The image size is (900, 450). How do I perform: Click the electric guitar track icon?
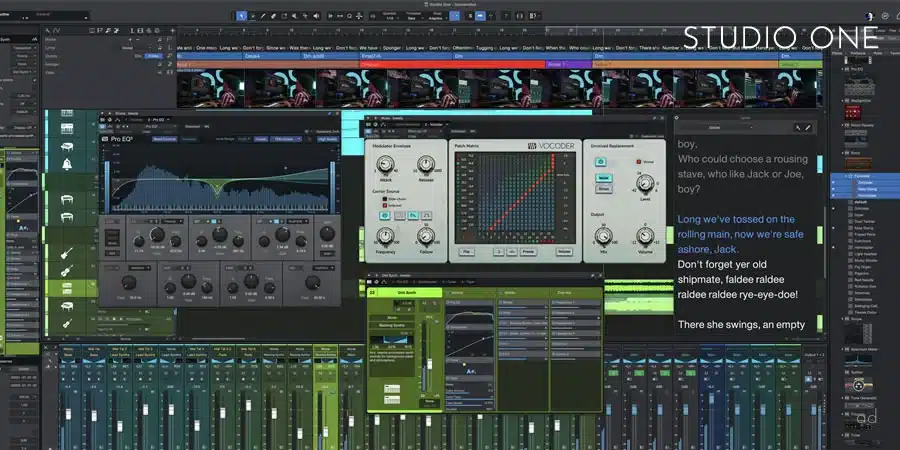click(x=67, y=253)
